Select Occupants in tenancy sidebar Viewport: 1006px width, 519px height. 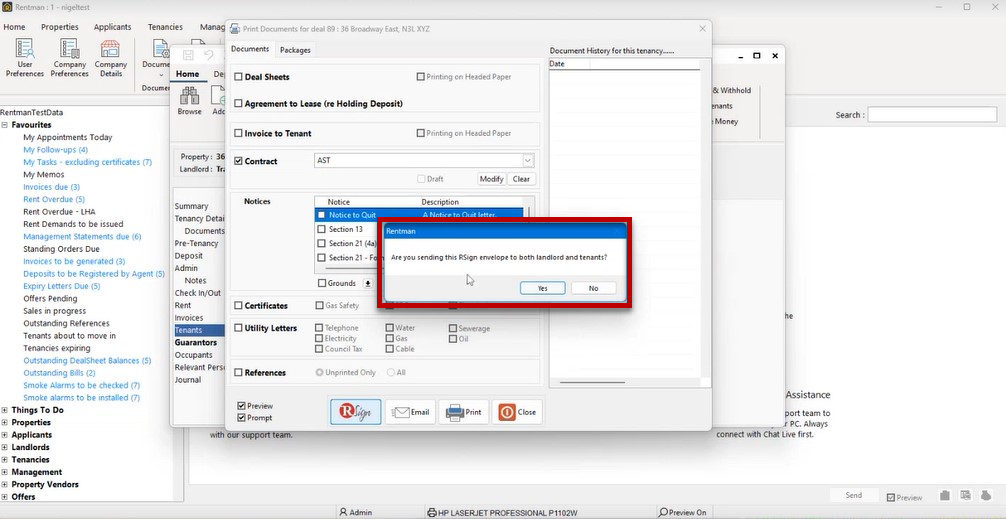click(193, 355)
